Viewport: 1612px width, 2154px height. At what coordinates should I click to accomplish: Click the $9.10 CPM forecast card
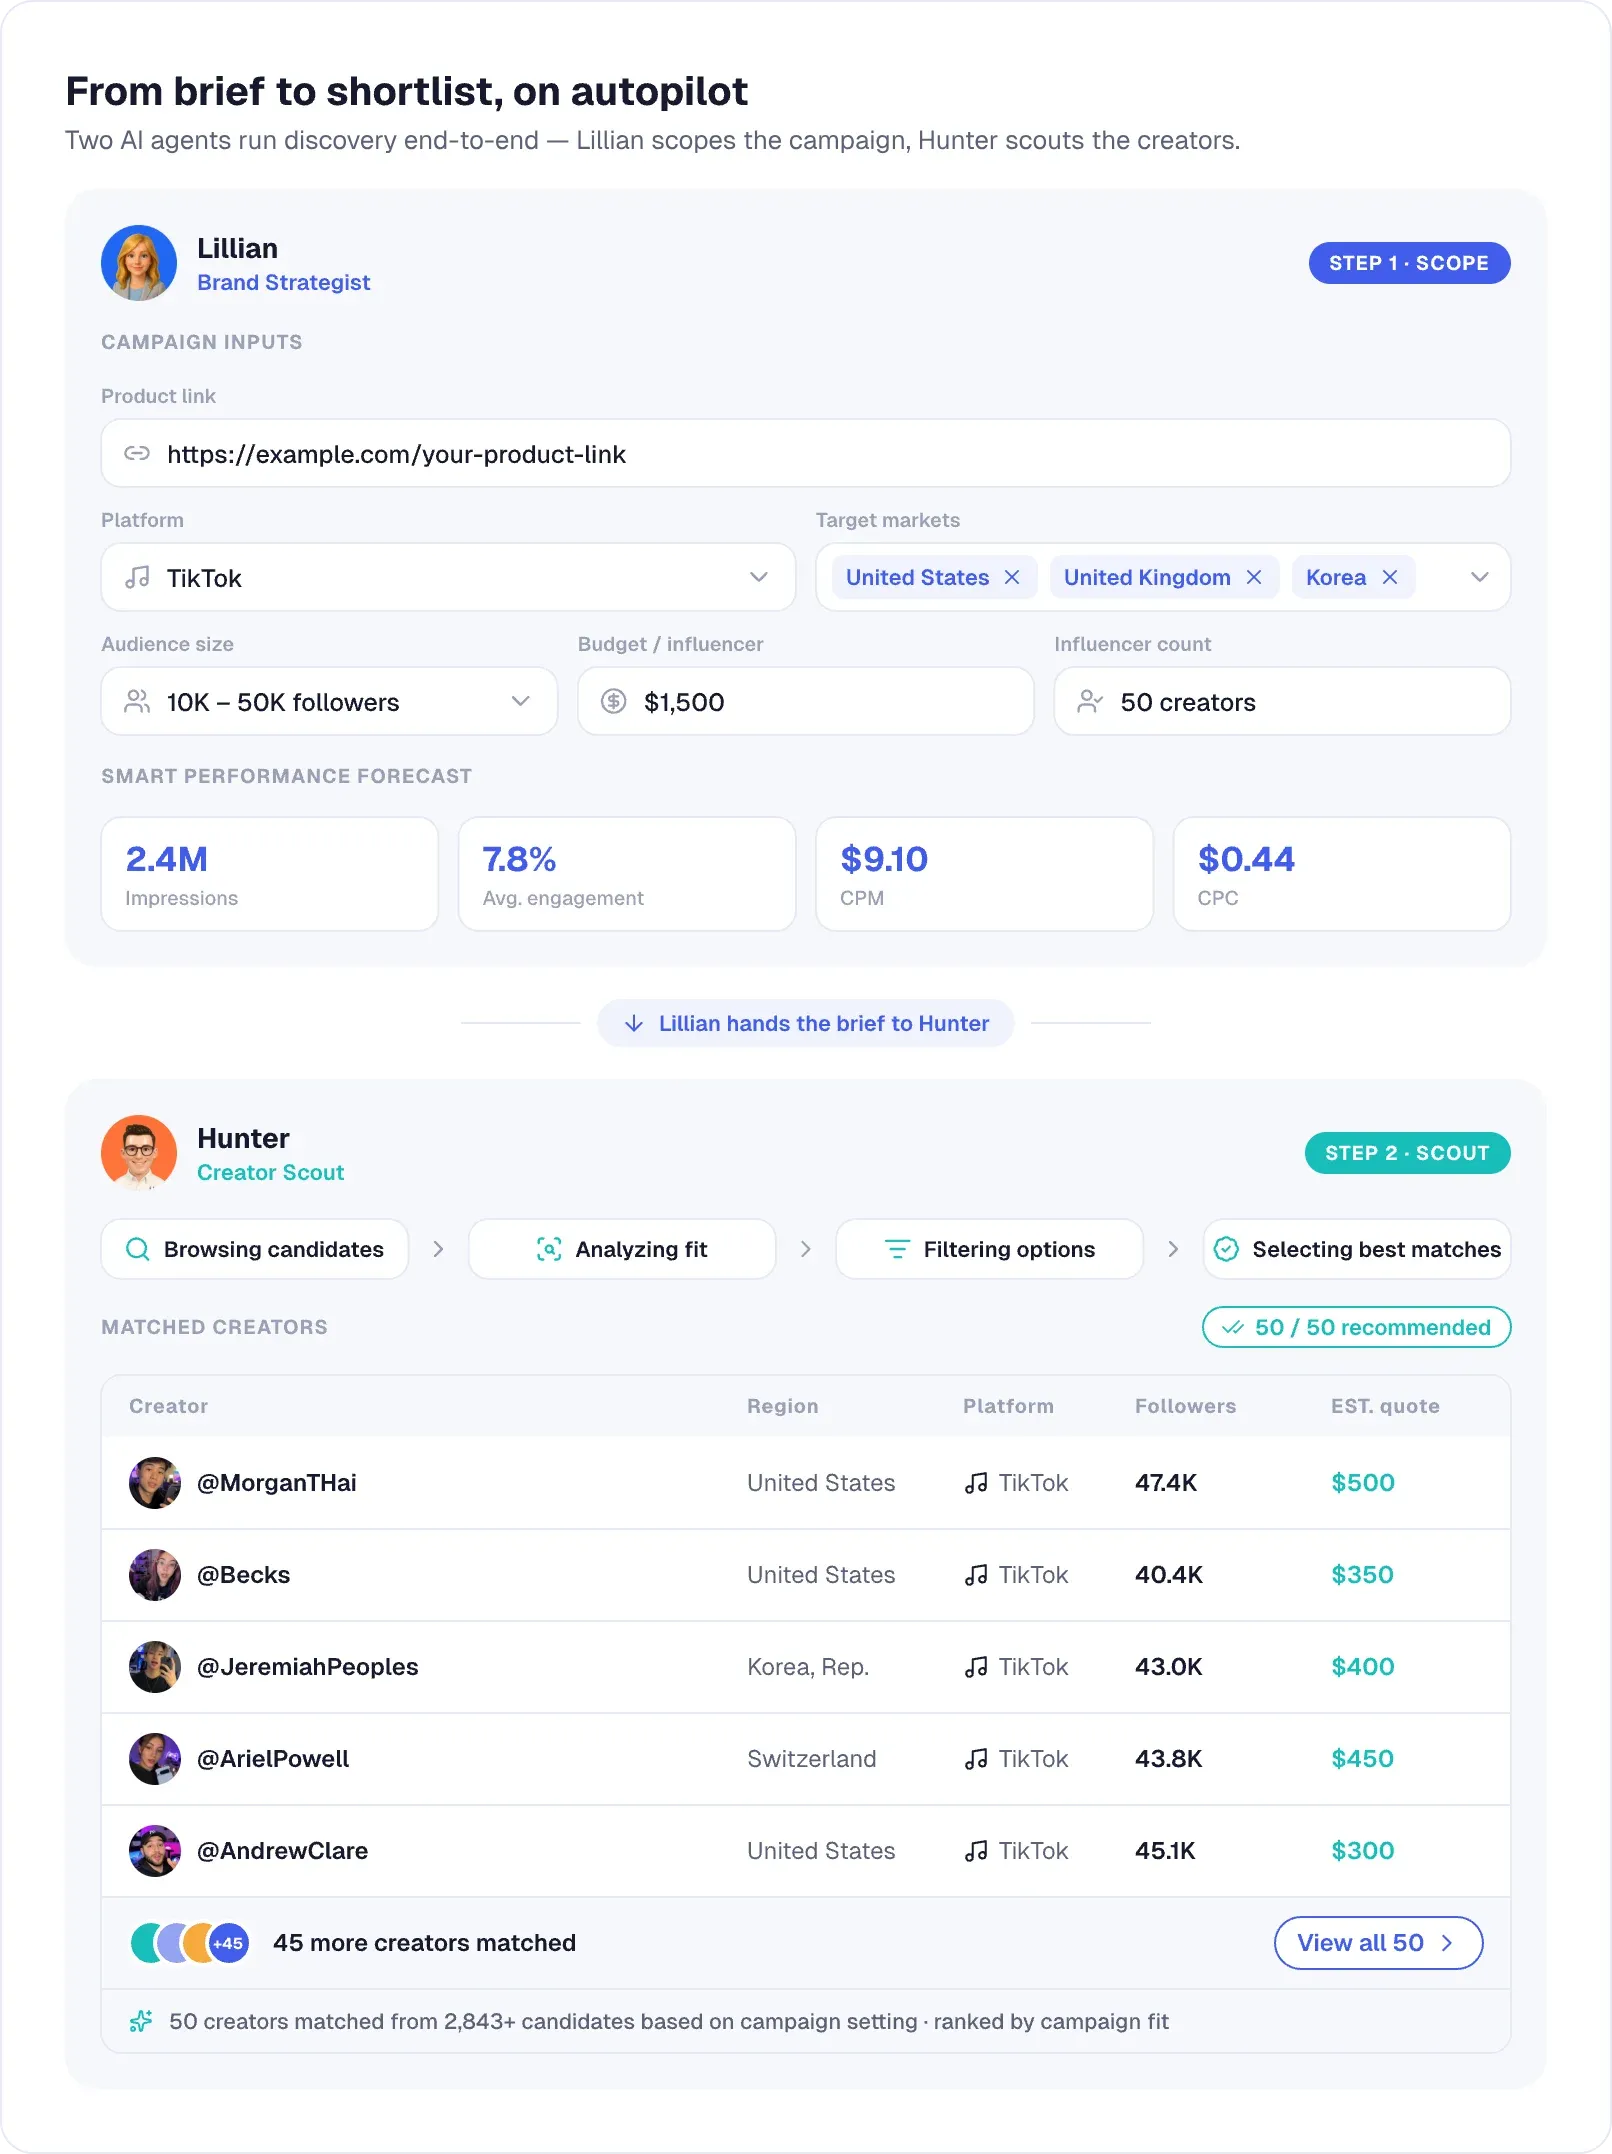[984, 874]
